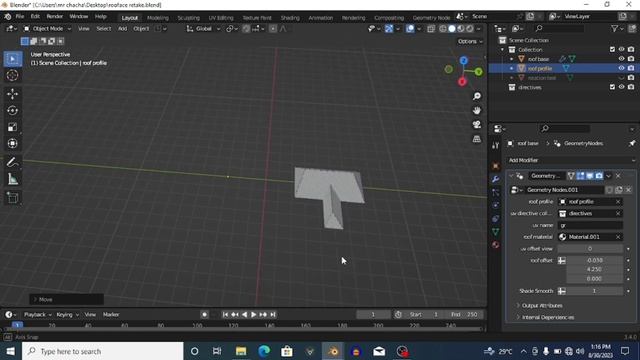Image resolution: width=640 pixels, height=360 pixels.
Task: Adjust the uv offset view slider
Action: [x=590, y=249]
